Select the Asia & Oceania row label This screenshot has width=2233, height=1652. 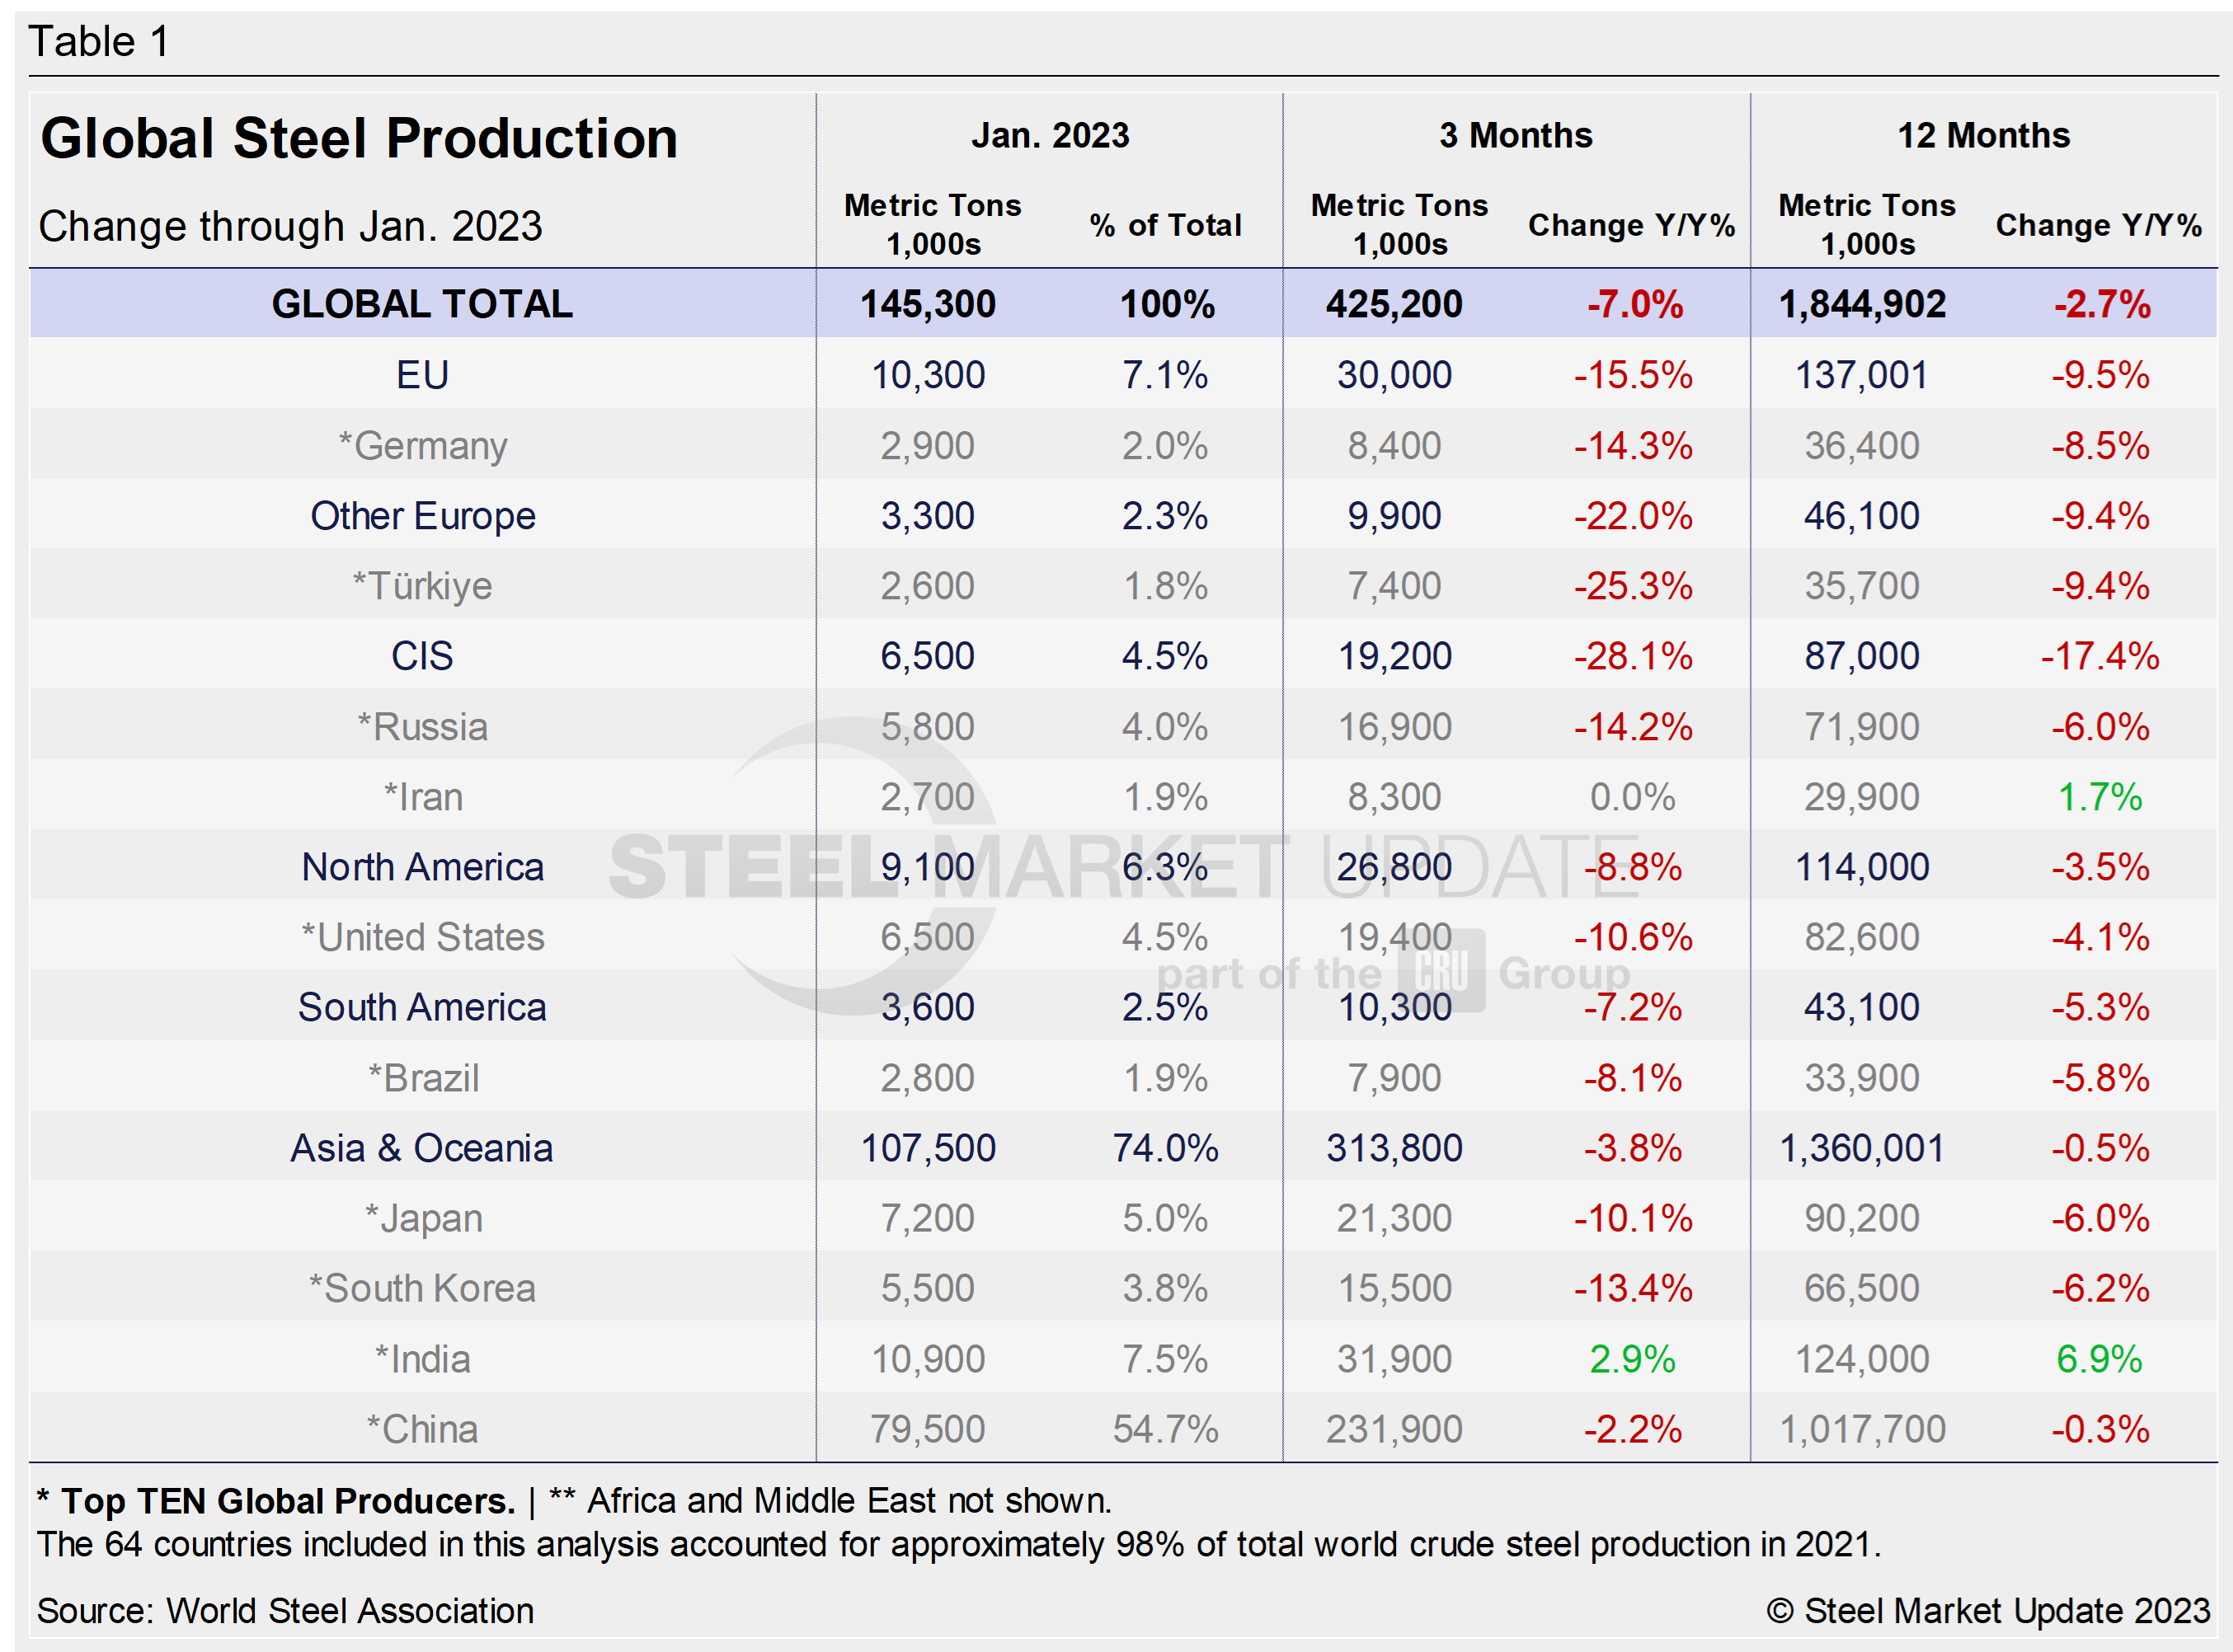tap(422, 1148)
